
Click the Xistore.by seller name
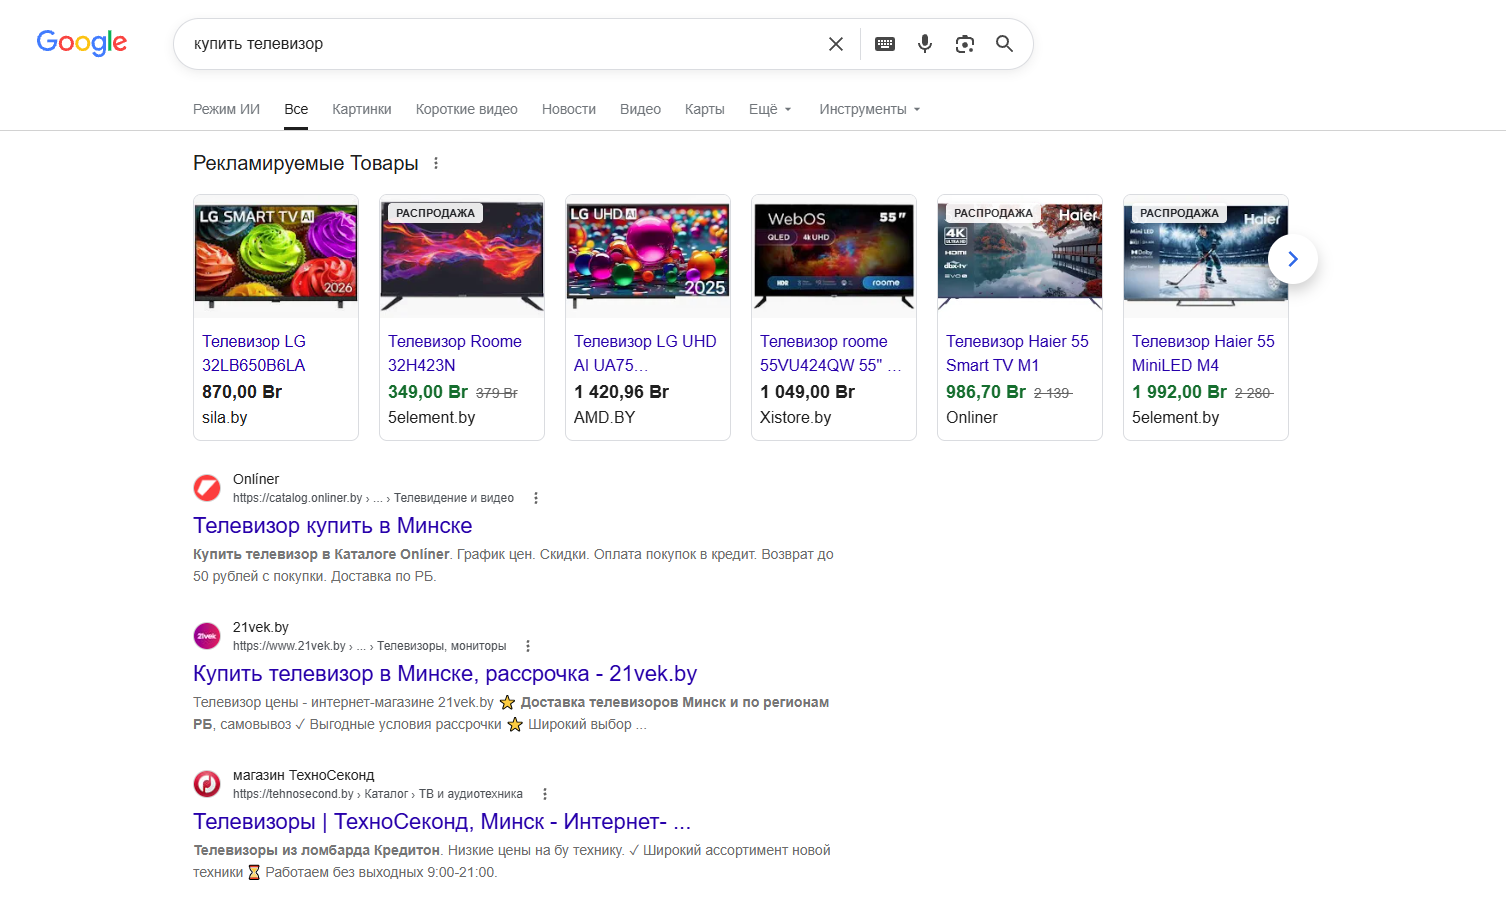click(795, 417)
